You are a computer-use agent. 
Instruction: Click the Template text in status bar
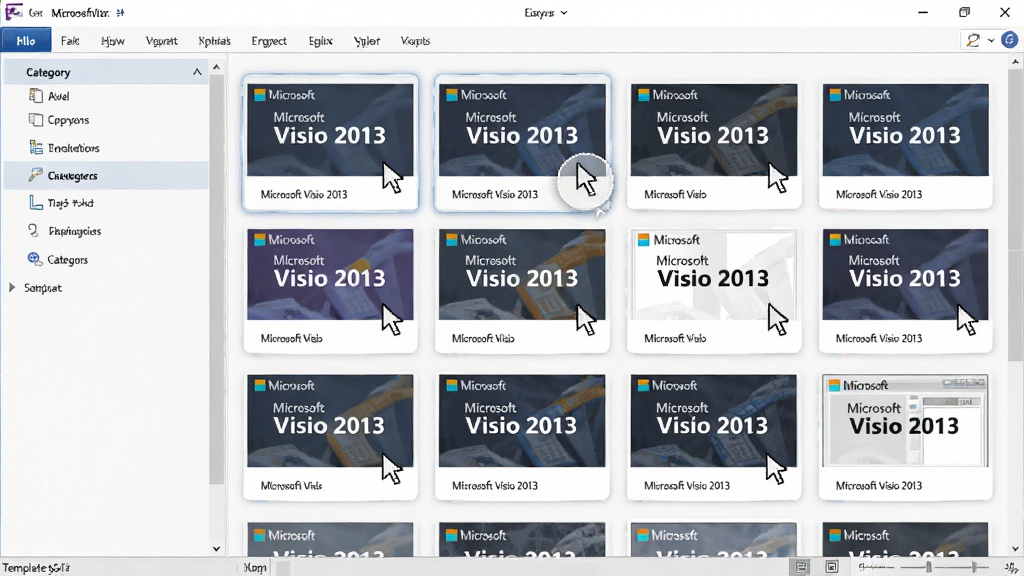coord(36,568)
